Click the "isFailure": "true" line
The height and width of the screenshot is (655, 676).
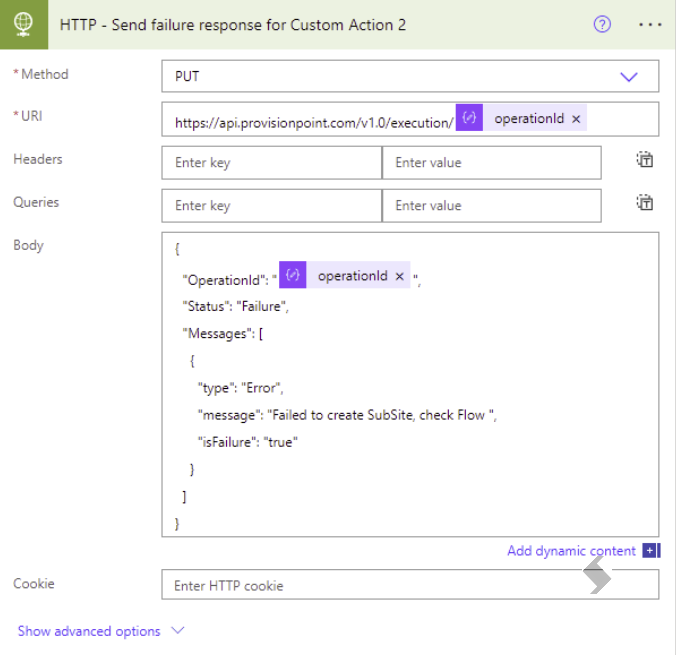247,442
